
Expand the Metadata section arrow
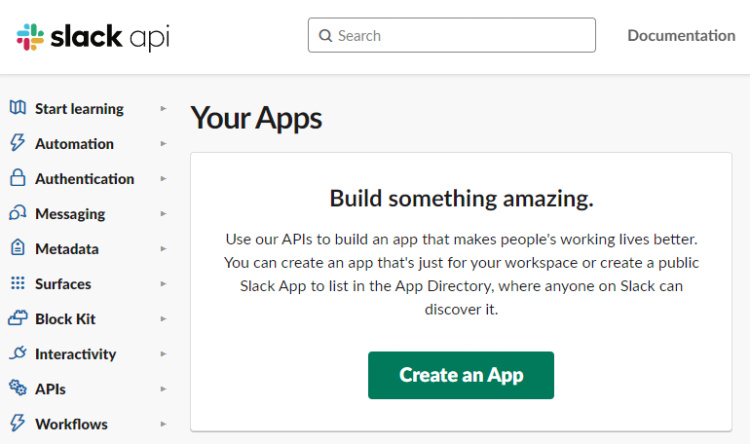163,249
